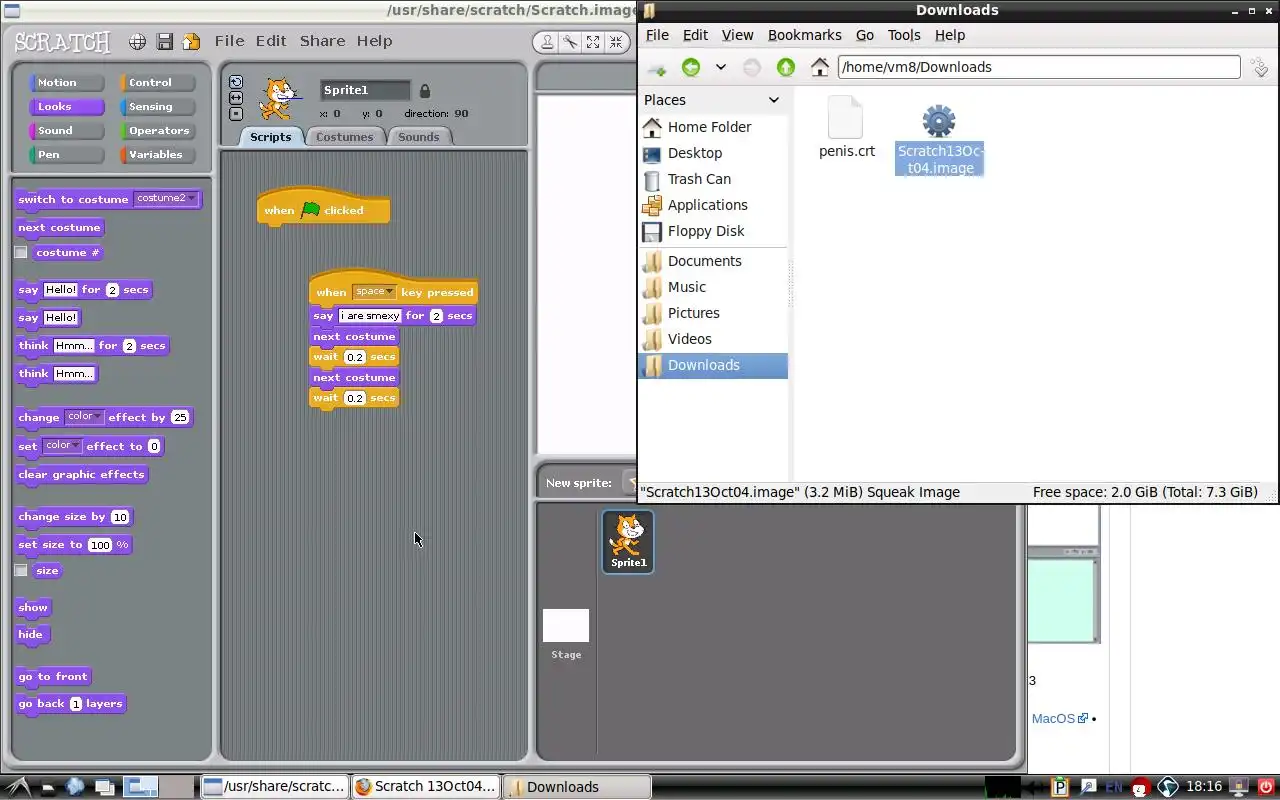Select the Pen block category

[67, 155]
